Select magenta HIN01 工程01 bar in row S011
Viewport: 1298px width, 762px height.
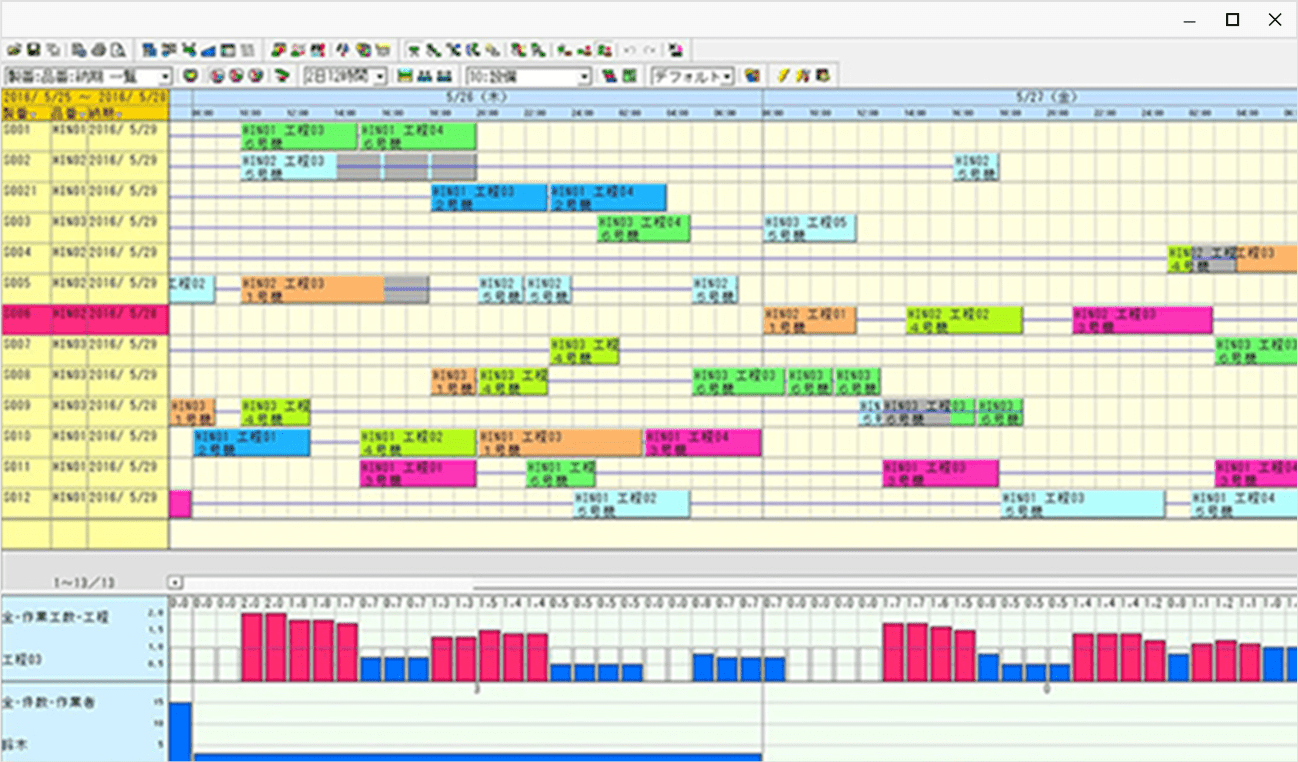coord(418,474)
